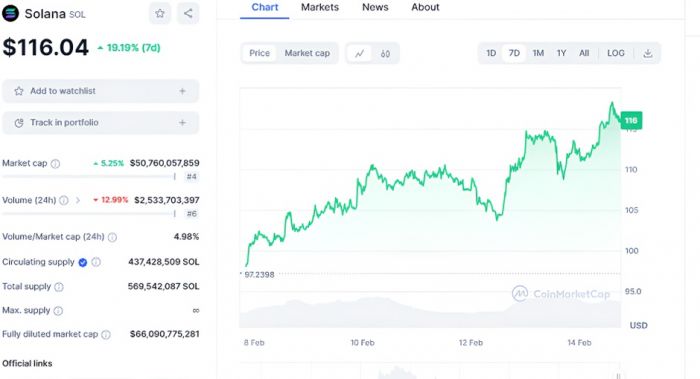The height and width of the screenshot is (379, 700).
Task: Expand Track in portfolio plus sign
Action: 182,123
